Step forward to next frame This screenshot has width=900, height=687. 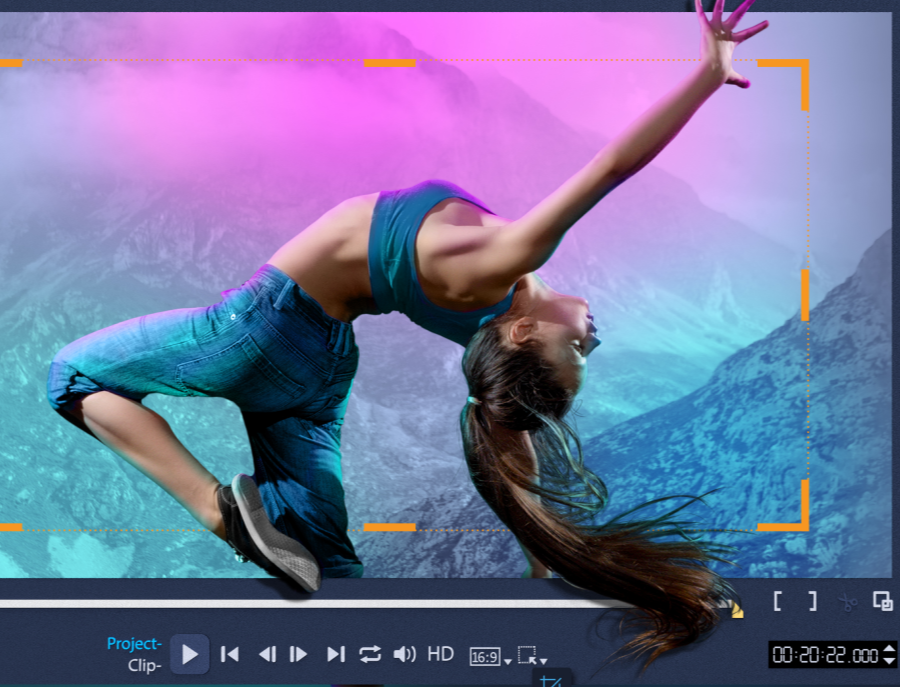298,654
